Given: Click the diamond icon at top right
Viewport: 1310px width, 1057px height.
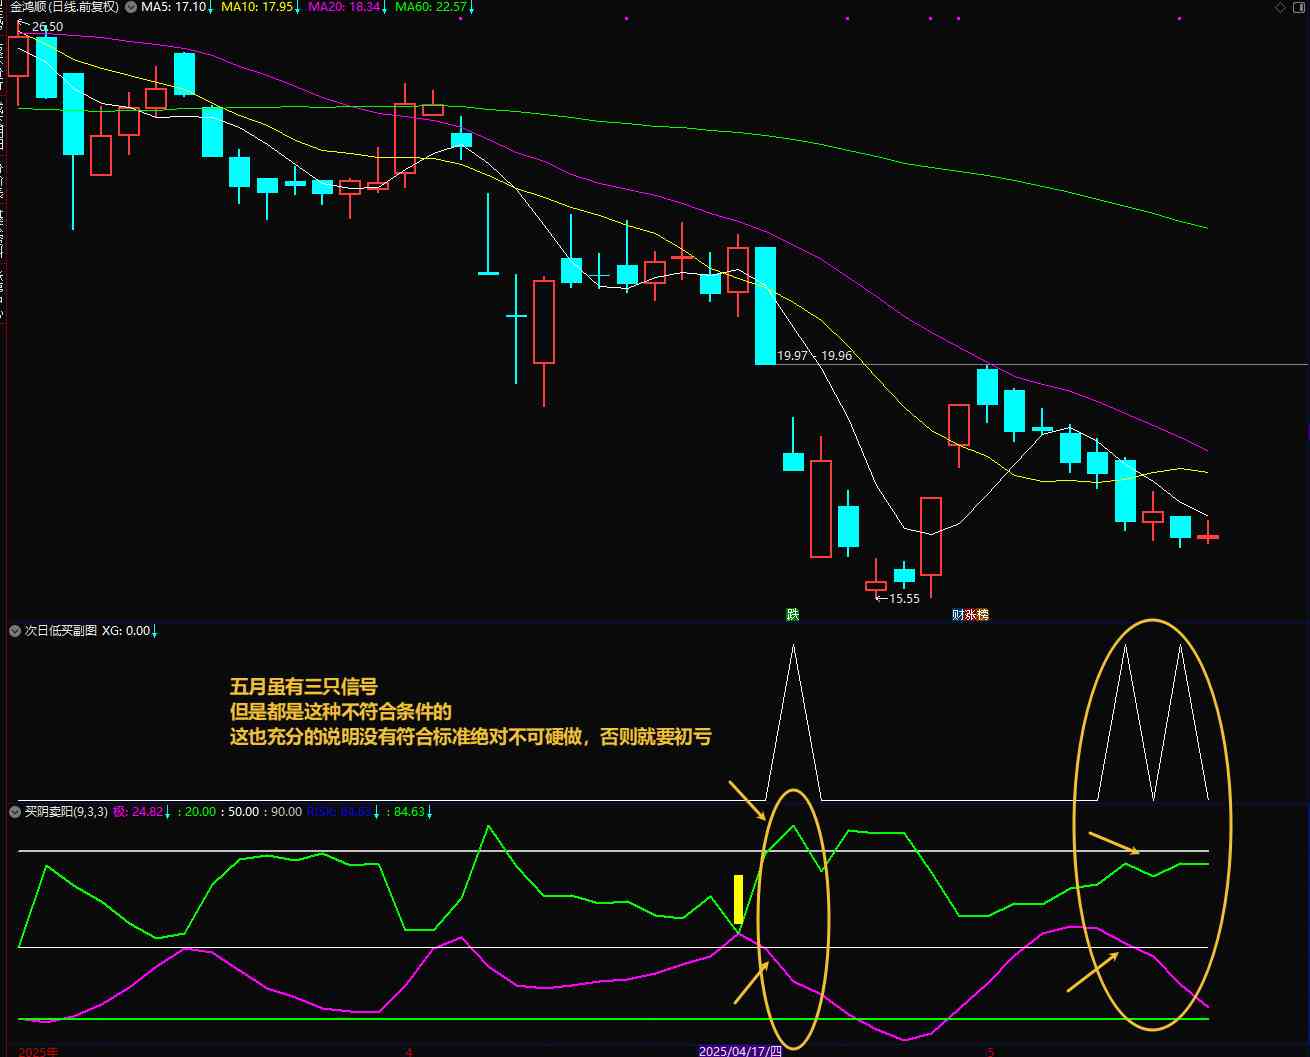Looking at the screenshot, I should (1281, 7).
